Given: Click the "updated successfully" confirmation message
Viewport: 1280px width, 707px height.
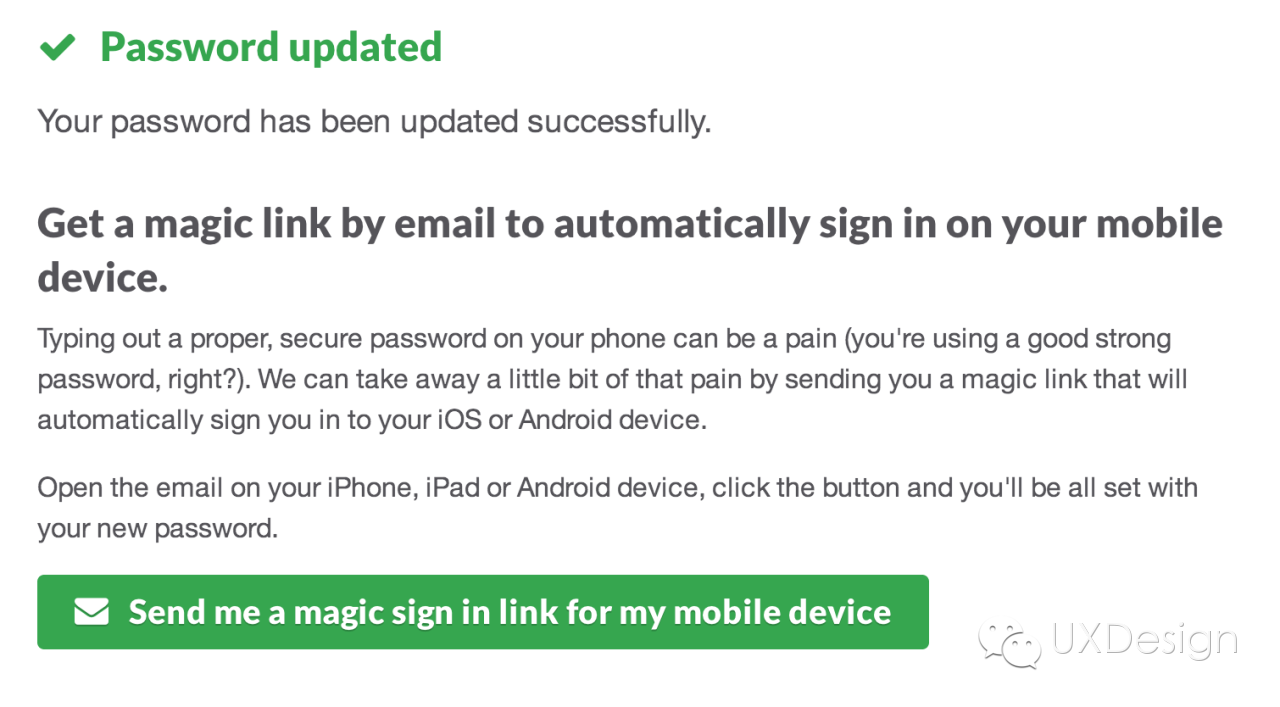Looking at the screenshot, I should [x=554, y=122].
